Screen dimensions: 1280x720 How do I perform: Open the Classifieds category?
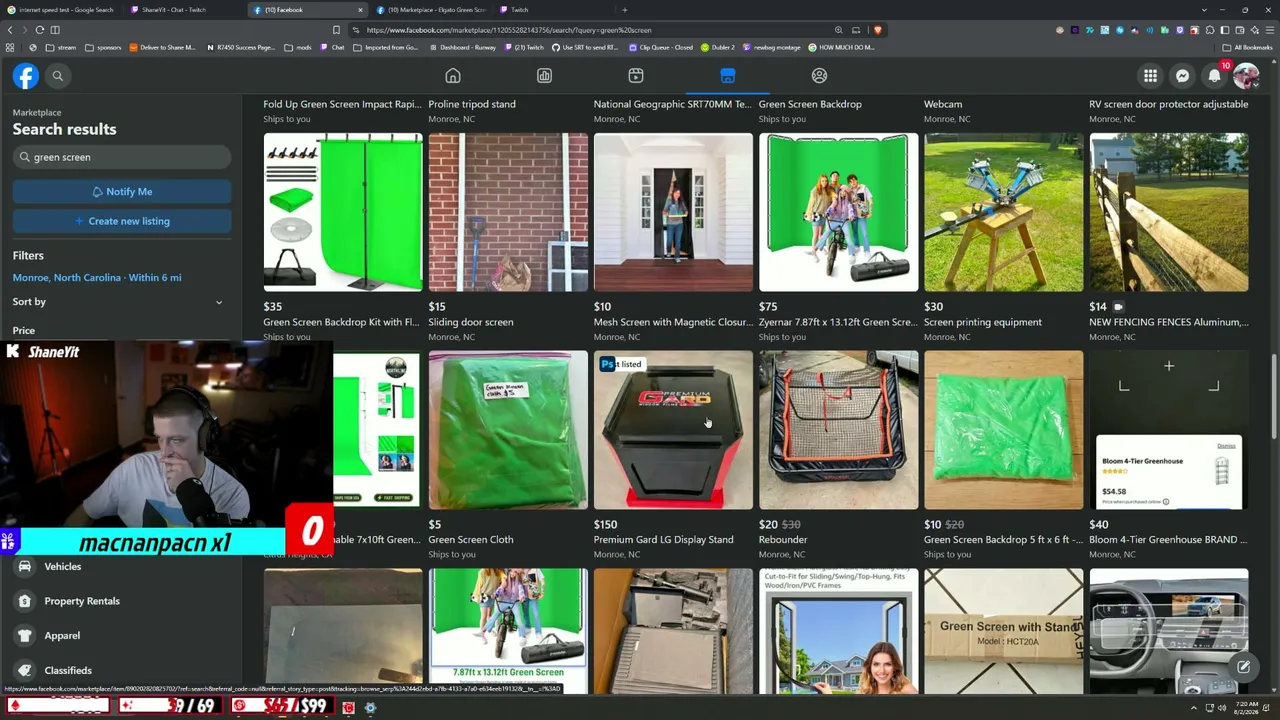tap(122, 670)
